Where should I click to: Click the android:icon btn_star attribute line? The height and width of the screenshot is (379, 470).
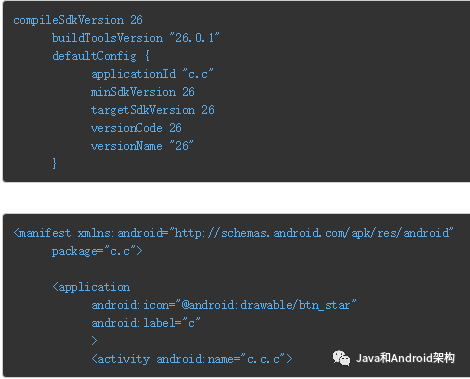224,305
